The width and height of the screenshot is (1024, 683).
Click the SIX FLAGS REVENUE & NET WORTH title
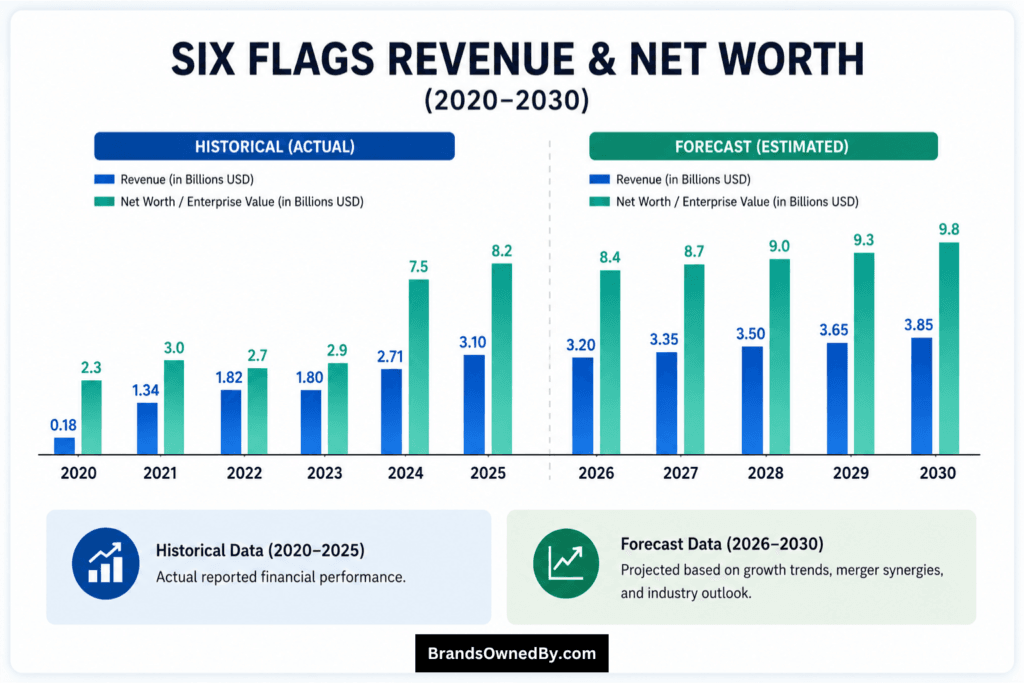pyautogui.click(x=517, y=59)
